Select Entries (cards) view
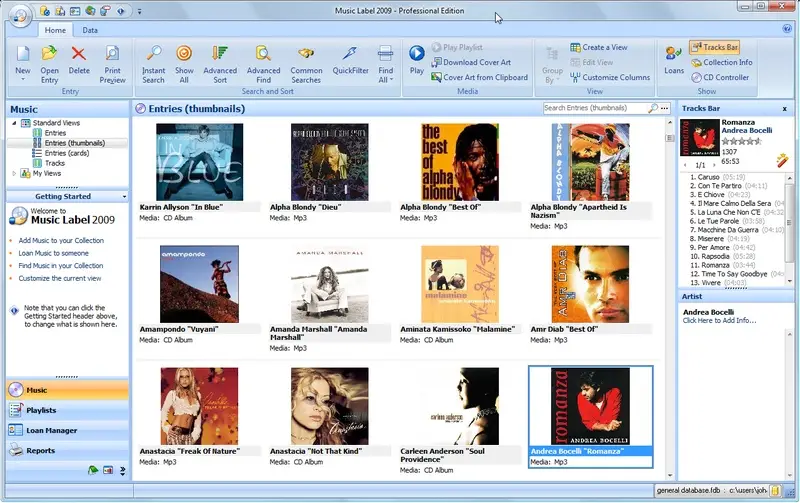 [x=67, y=153]
